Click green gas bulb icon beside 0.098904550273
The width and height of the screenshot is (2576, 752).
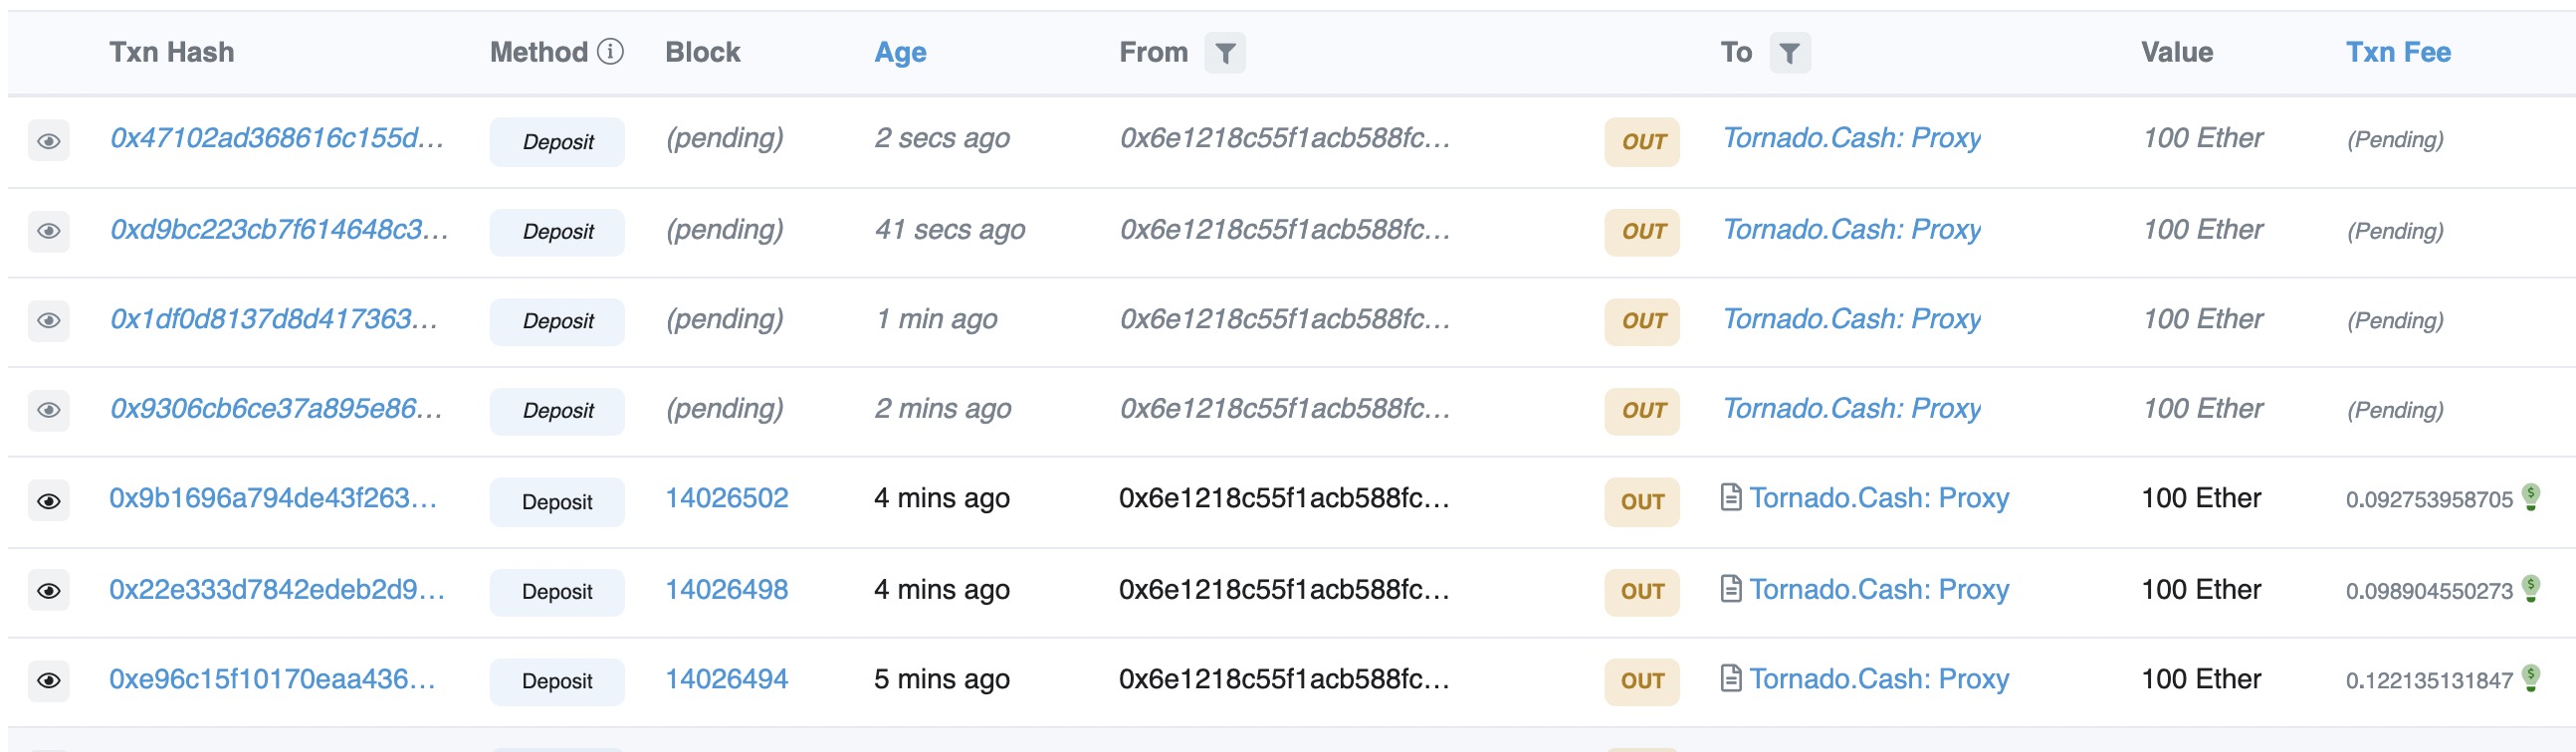[2531, 589]
